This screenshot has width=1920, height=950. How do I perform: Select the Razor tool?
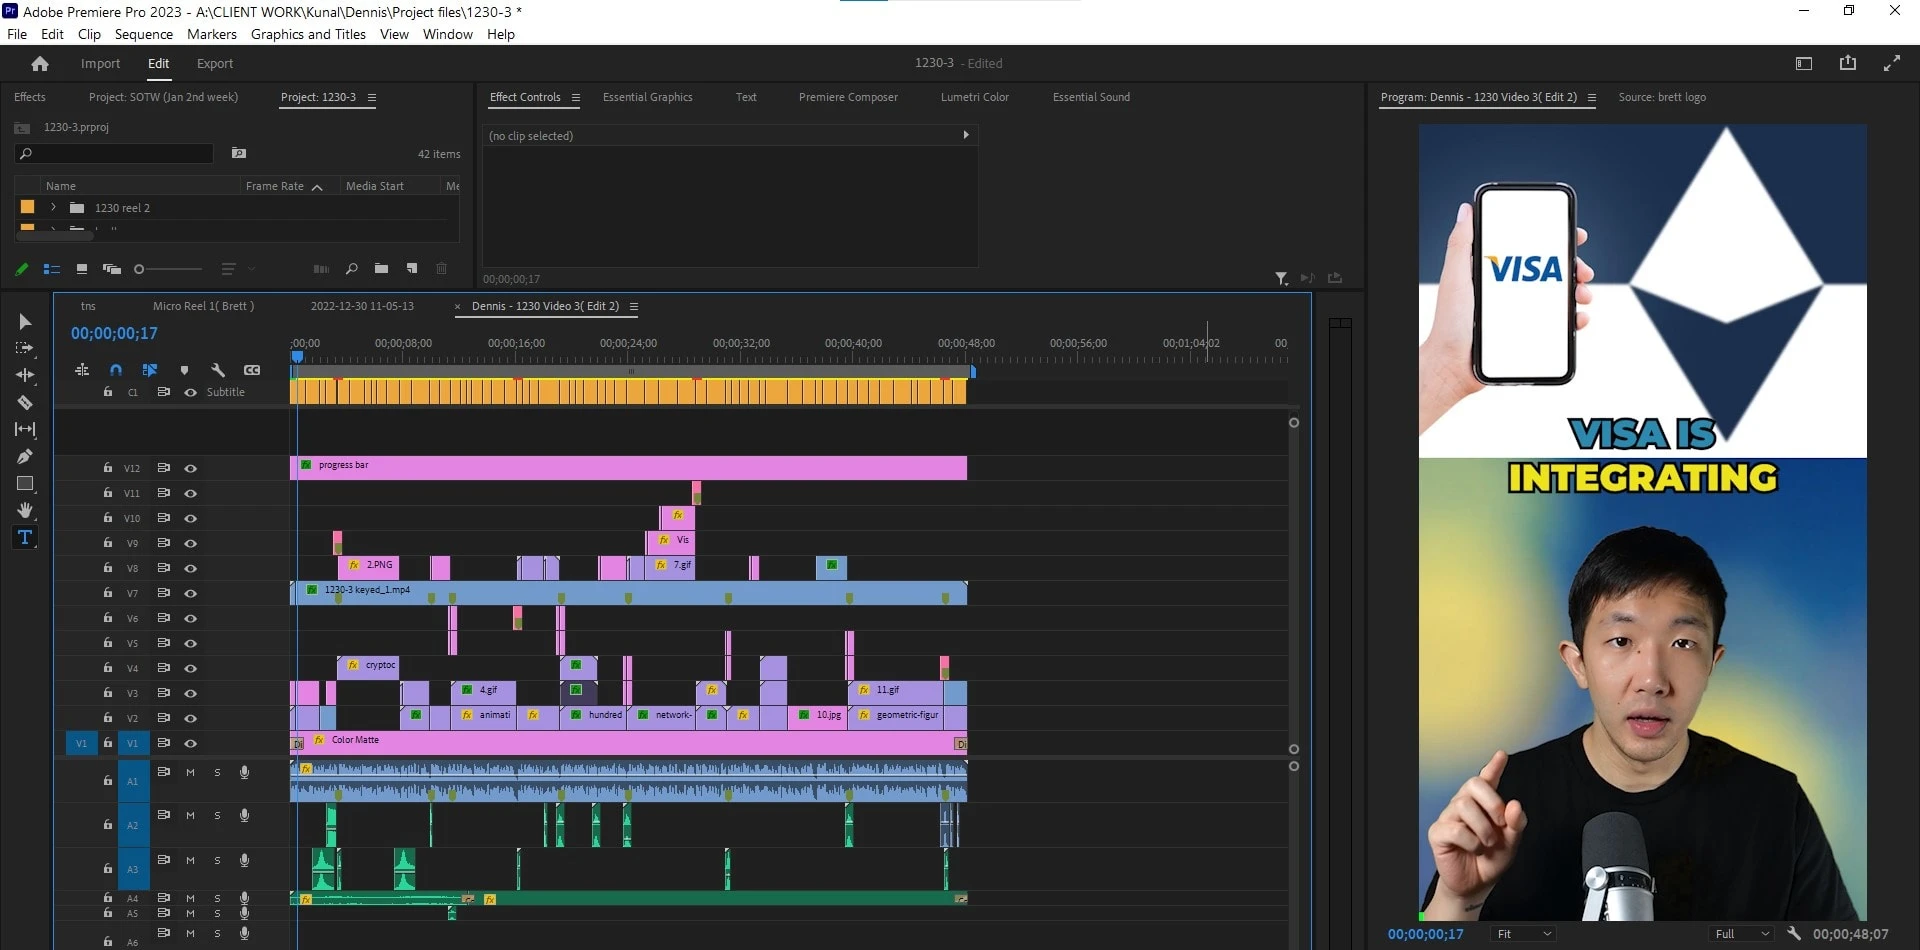25,402
